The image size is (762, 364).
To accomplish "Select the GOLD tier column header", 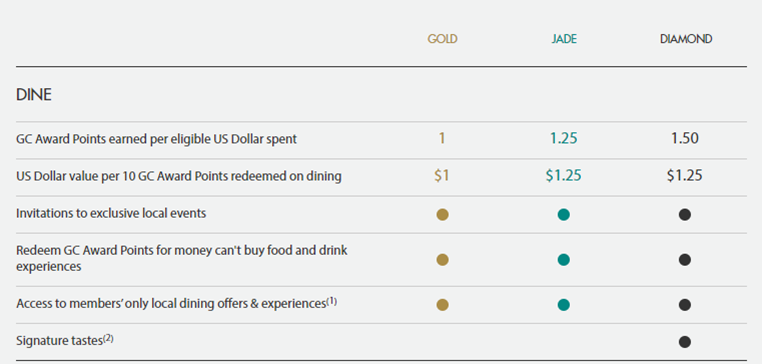I will [x=442, y=39].
